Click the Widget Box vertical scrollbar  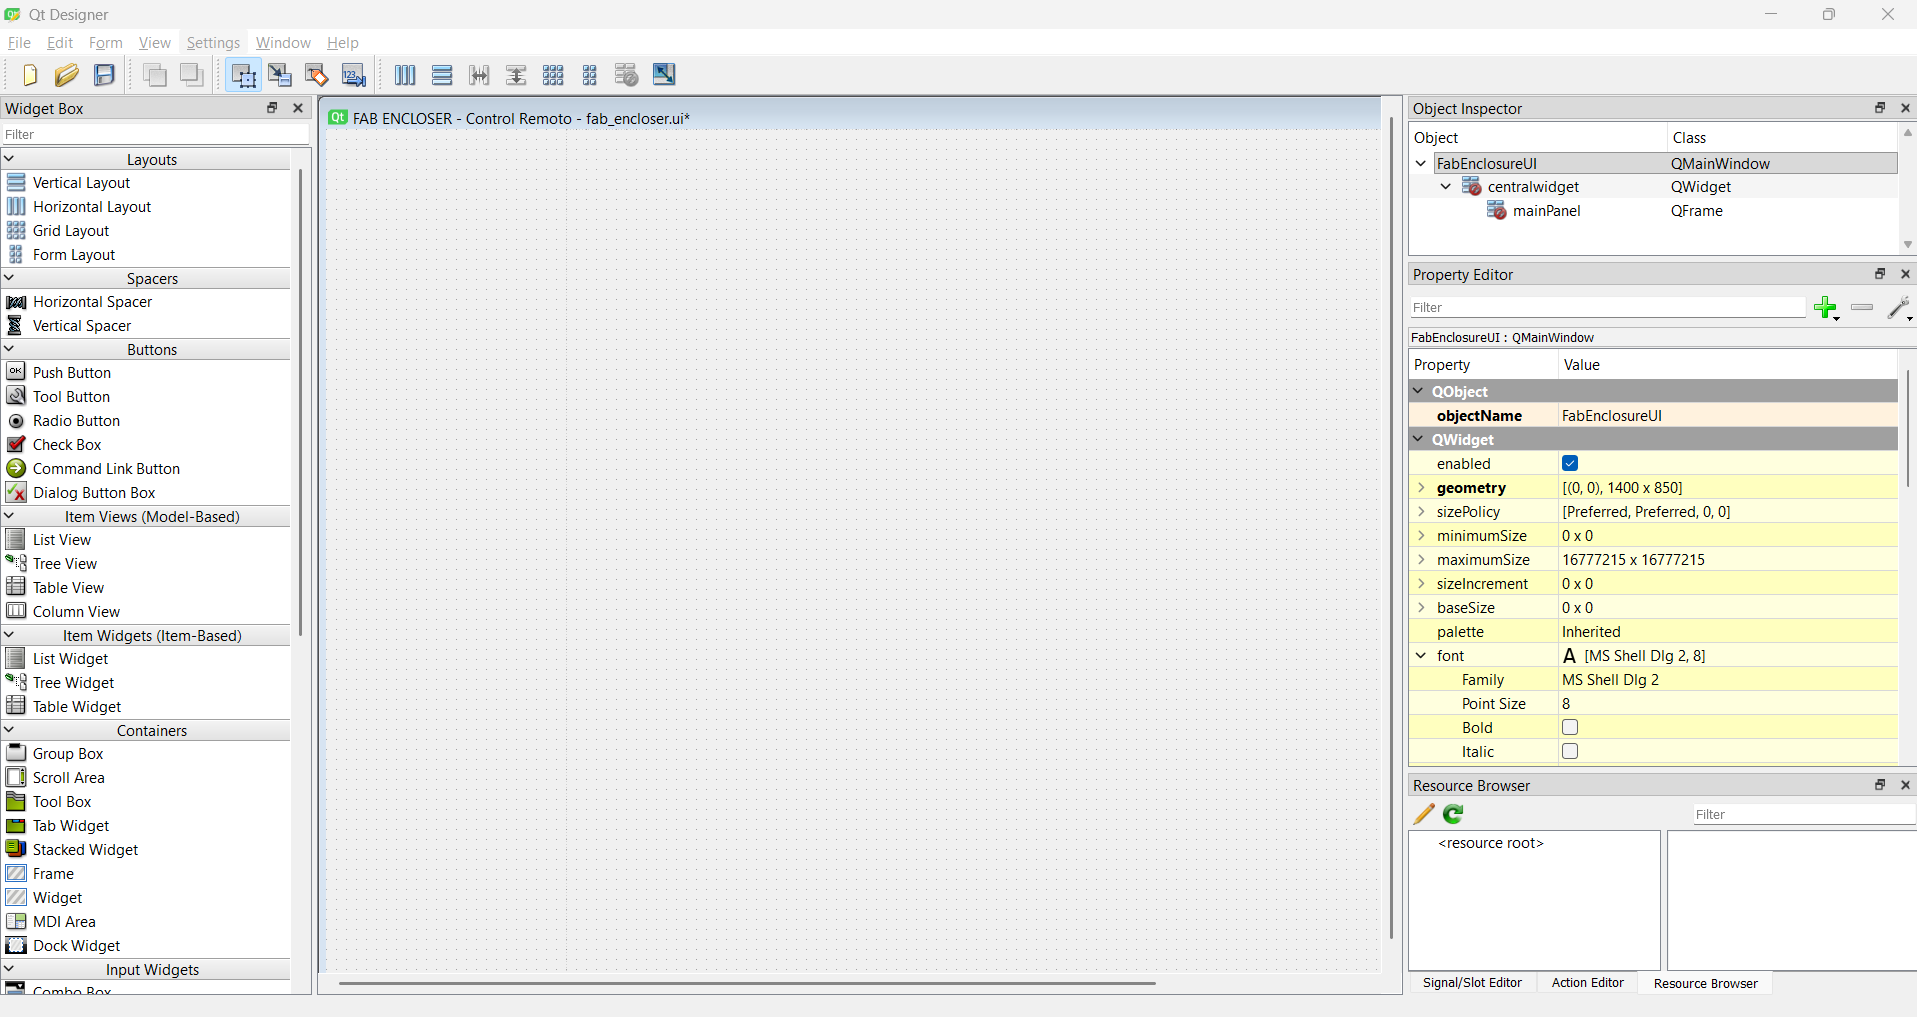[x=300, y=400]
